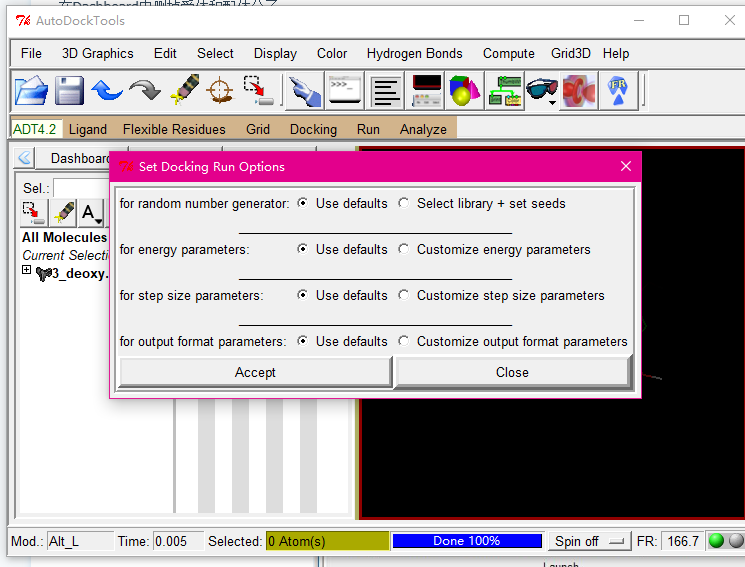Select 'Customize output format parameters' radio
The height and width of the screenshot is (567, 745).
pyautogui.click(x=404, y=342)
